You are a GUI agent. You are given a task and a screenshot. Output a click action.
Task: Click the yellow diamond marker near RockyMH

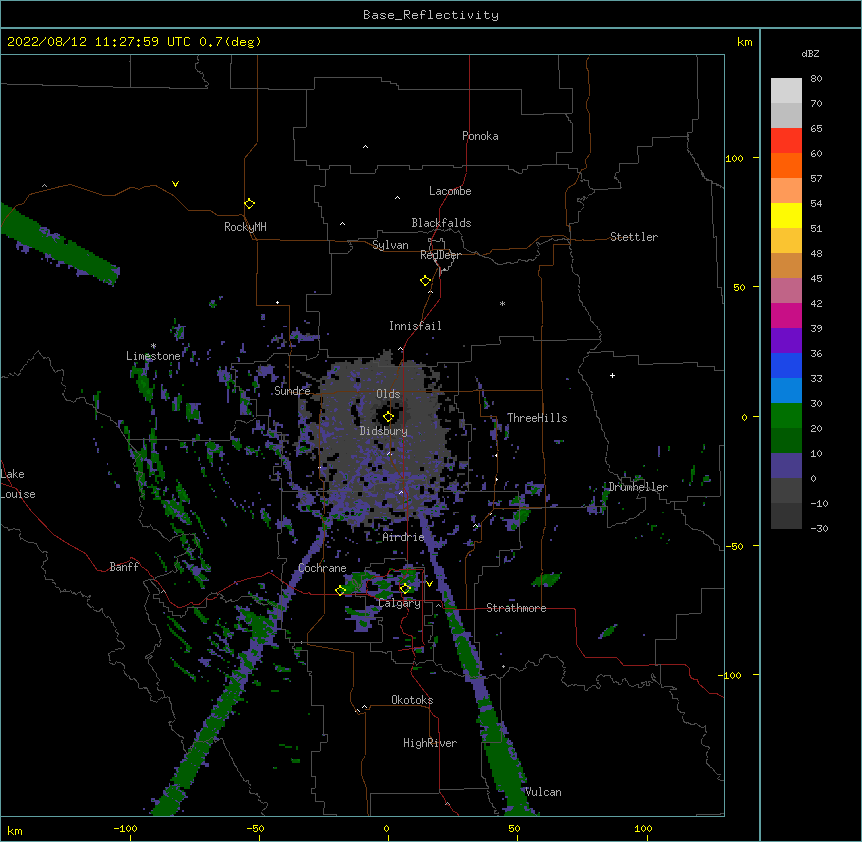(x=249, y=204)
